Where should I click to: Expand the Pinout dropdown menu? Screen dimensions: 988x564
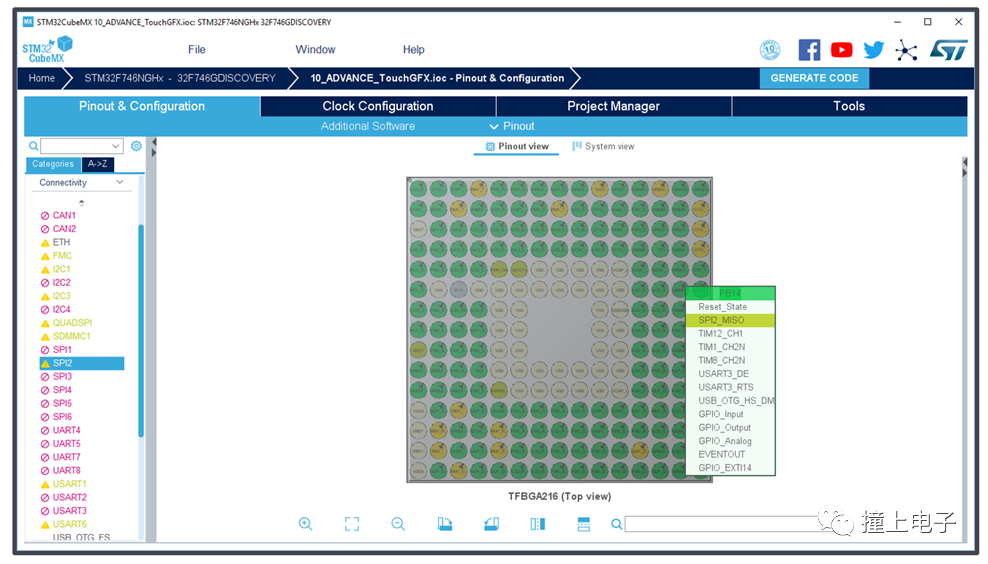[x=512, y=126]
